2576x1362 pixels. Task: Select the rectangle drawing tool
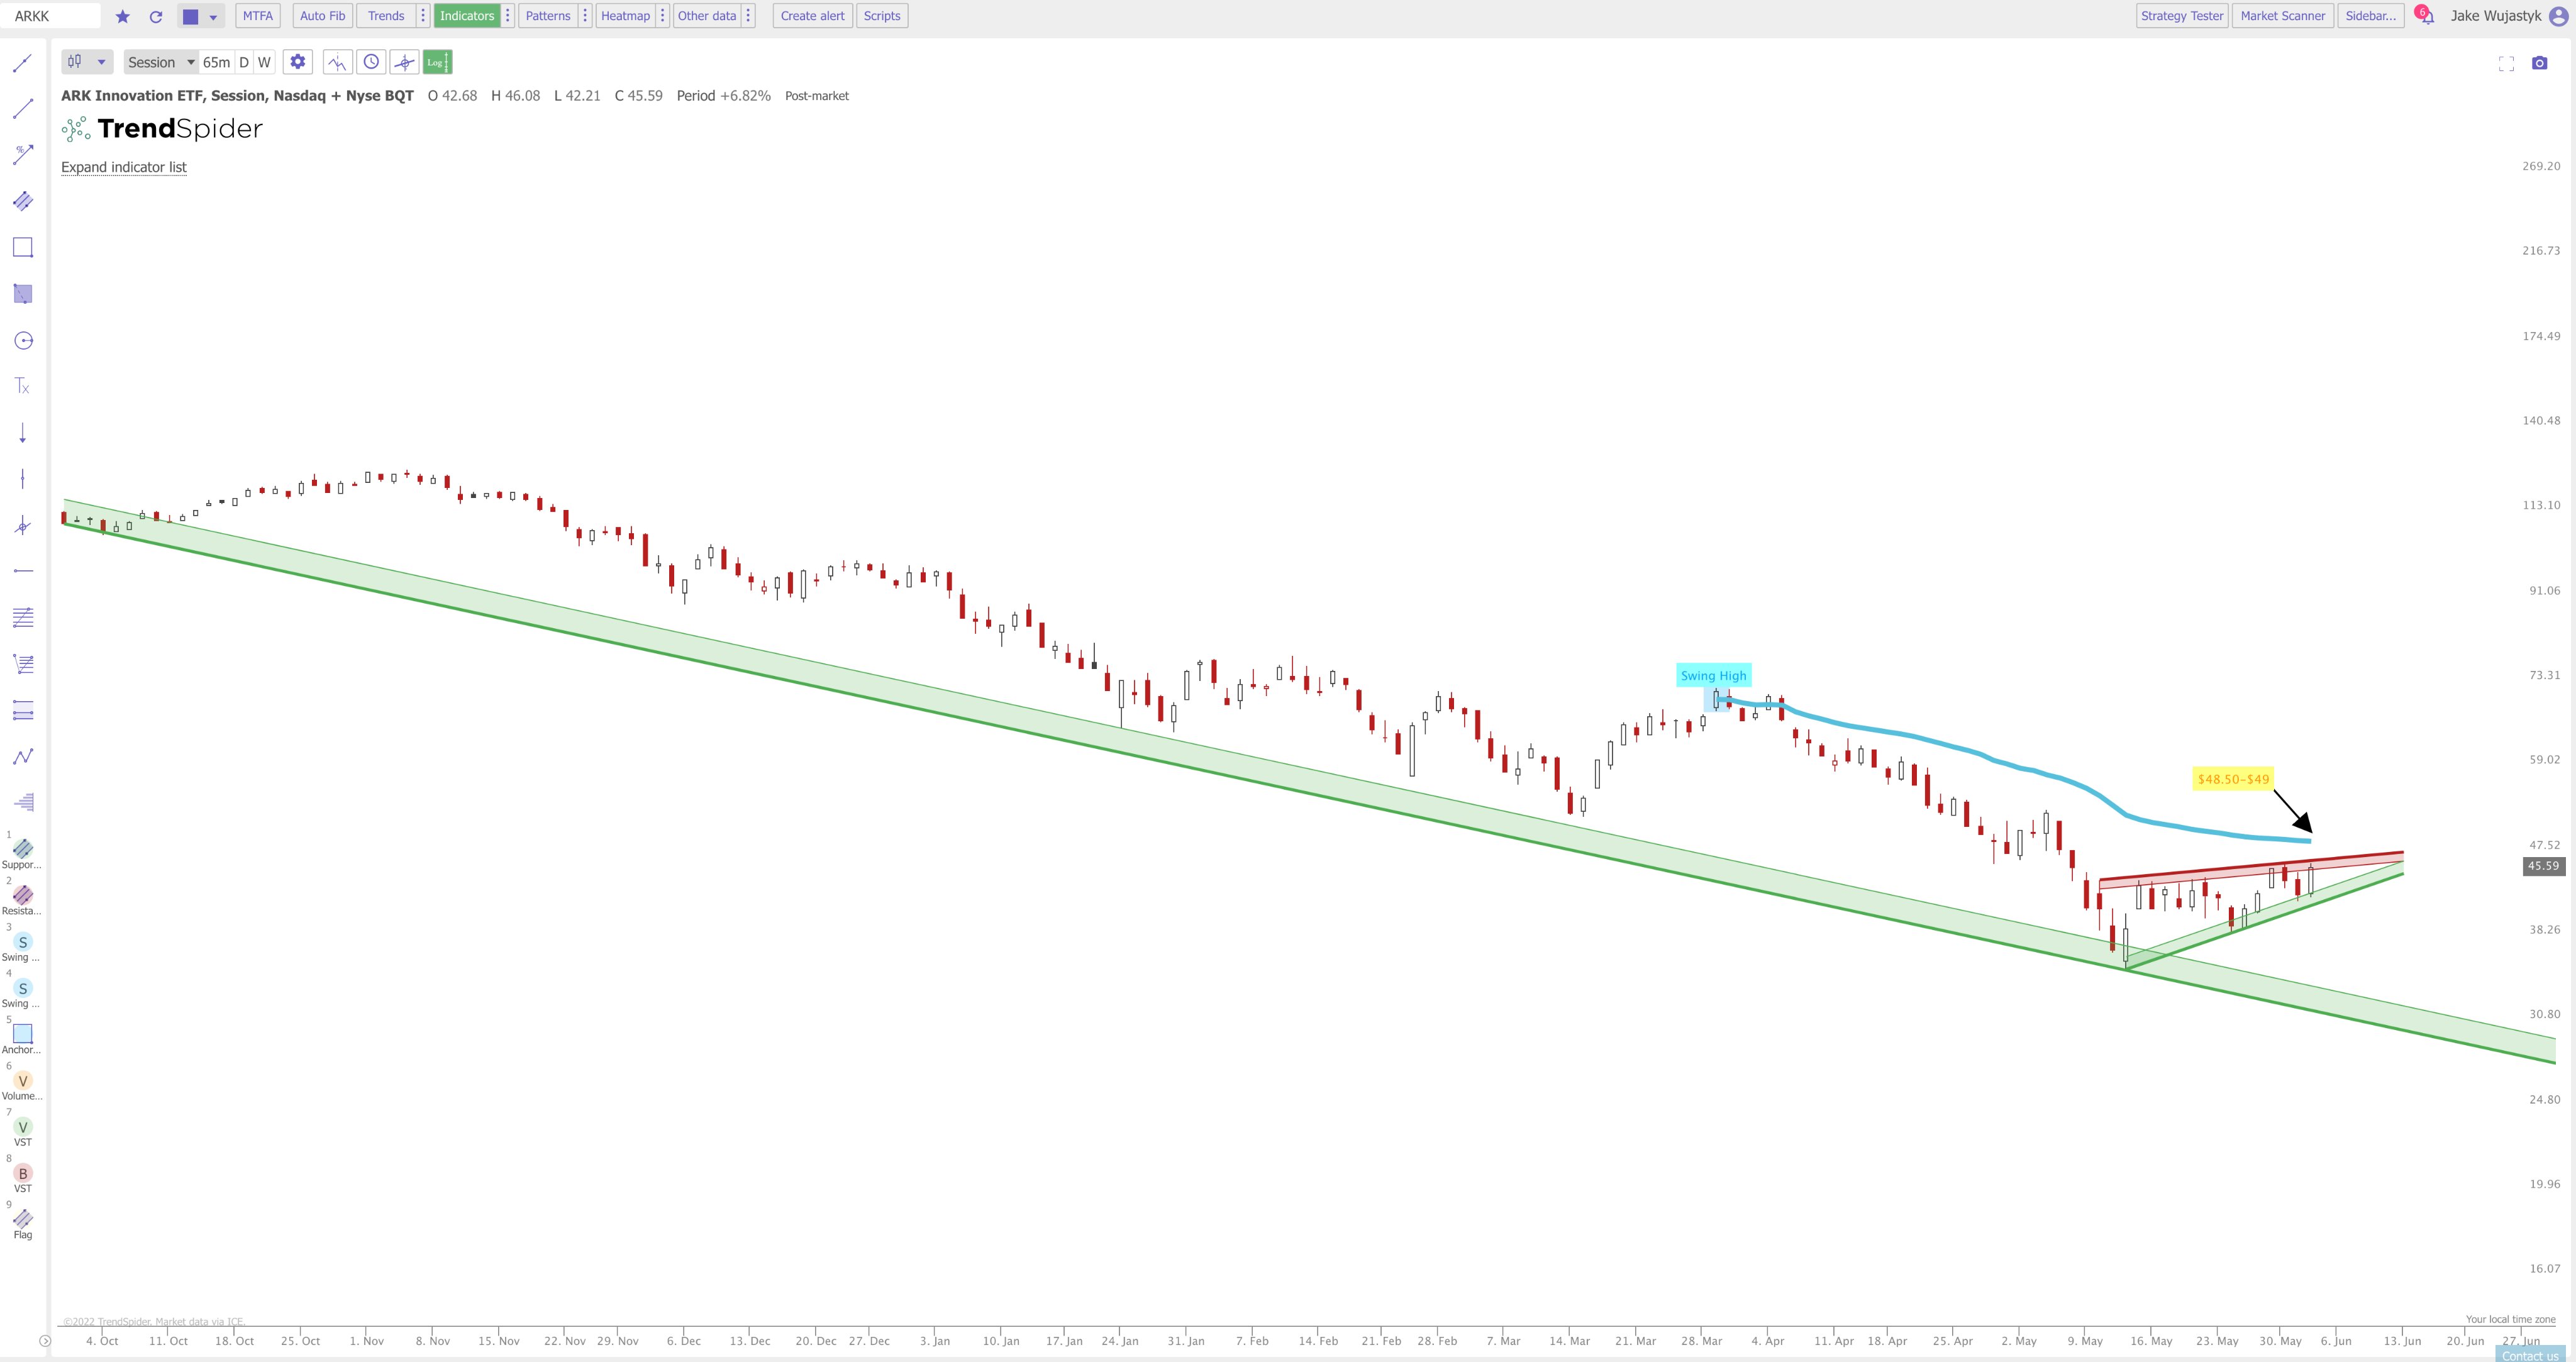[x=23, y=247]
